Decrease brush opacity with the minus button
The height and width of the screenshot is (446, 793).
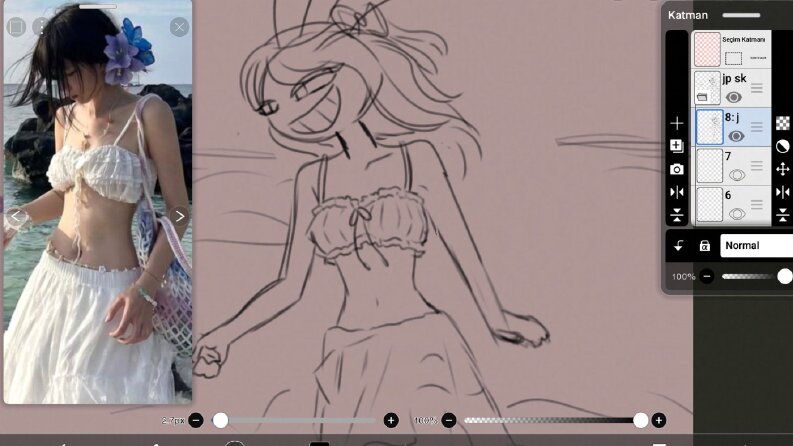[x=449, y=420]
